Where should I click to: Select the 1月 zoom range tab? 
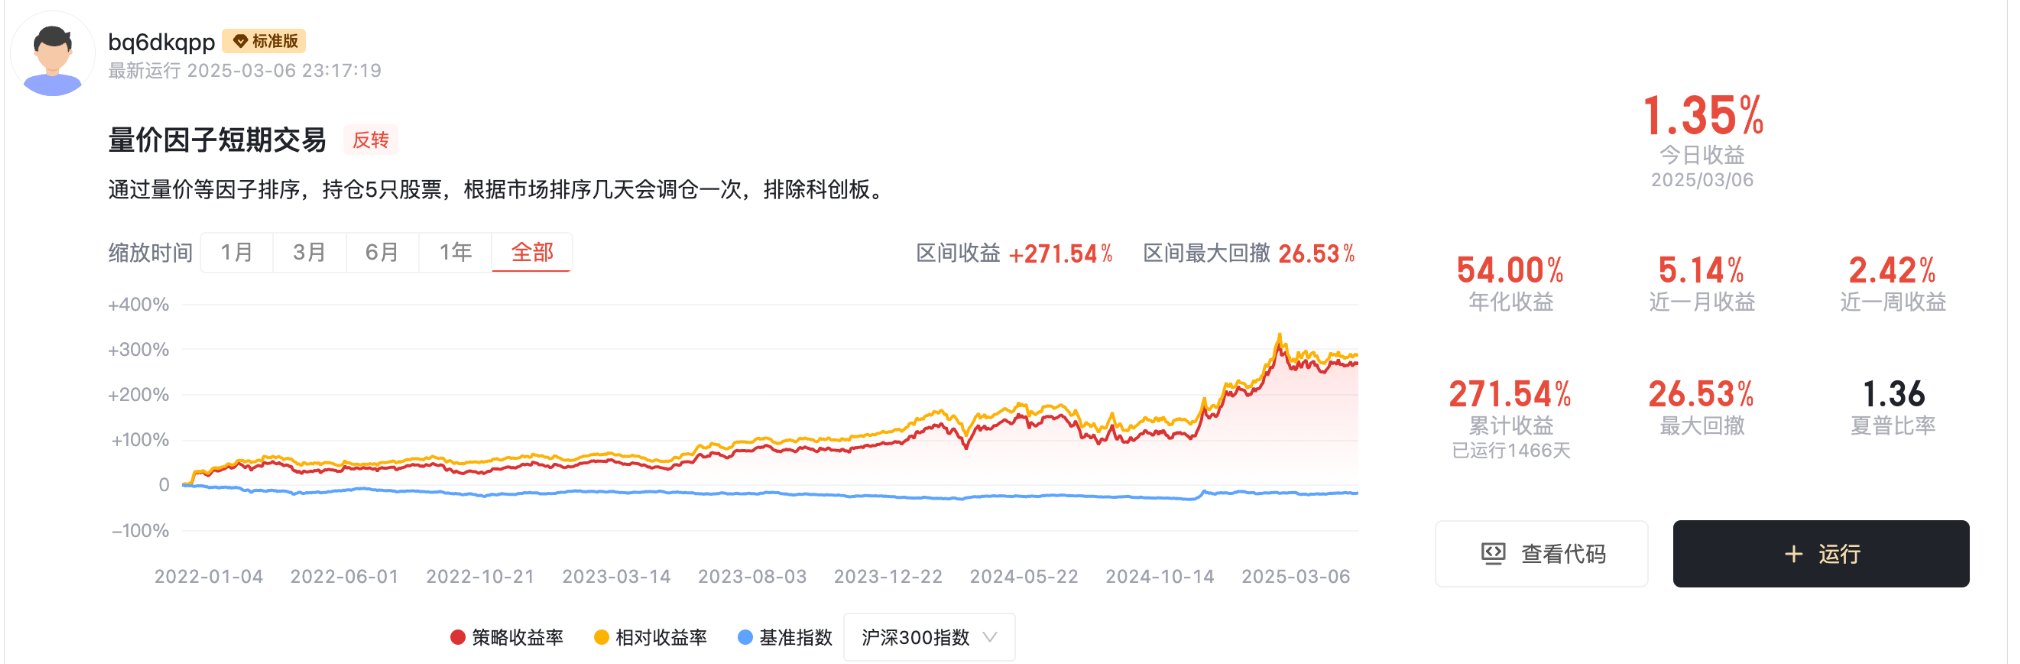click(x=237, y=252)
